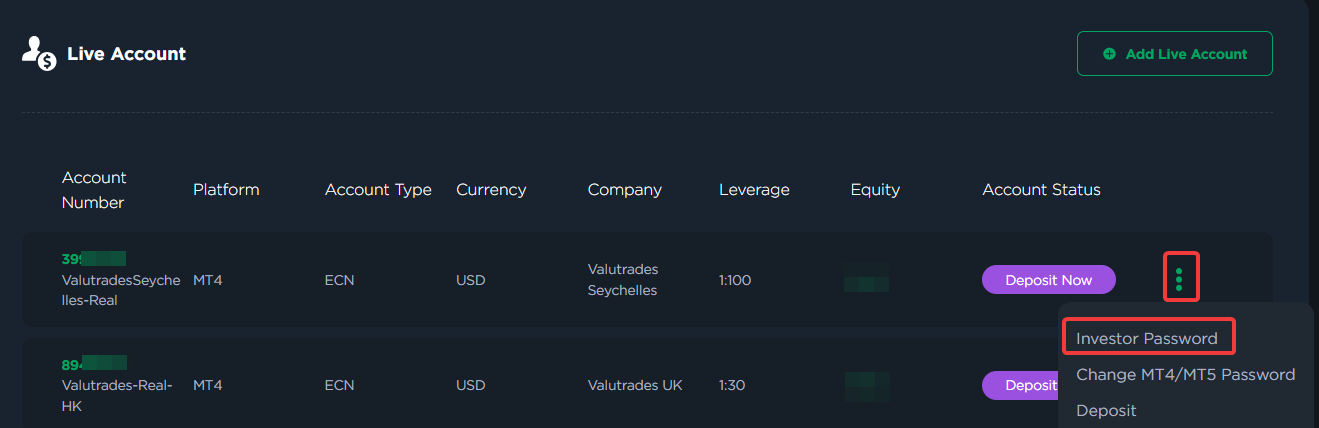Click the Deposit button for Valutrades-Real-HK
1319x428 pixels.
(1020, 385)
